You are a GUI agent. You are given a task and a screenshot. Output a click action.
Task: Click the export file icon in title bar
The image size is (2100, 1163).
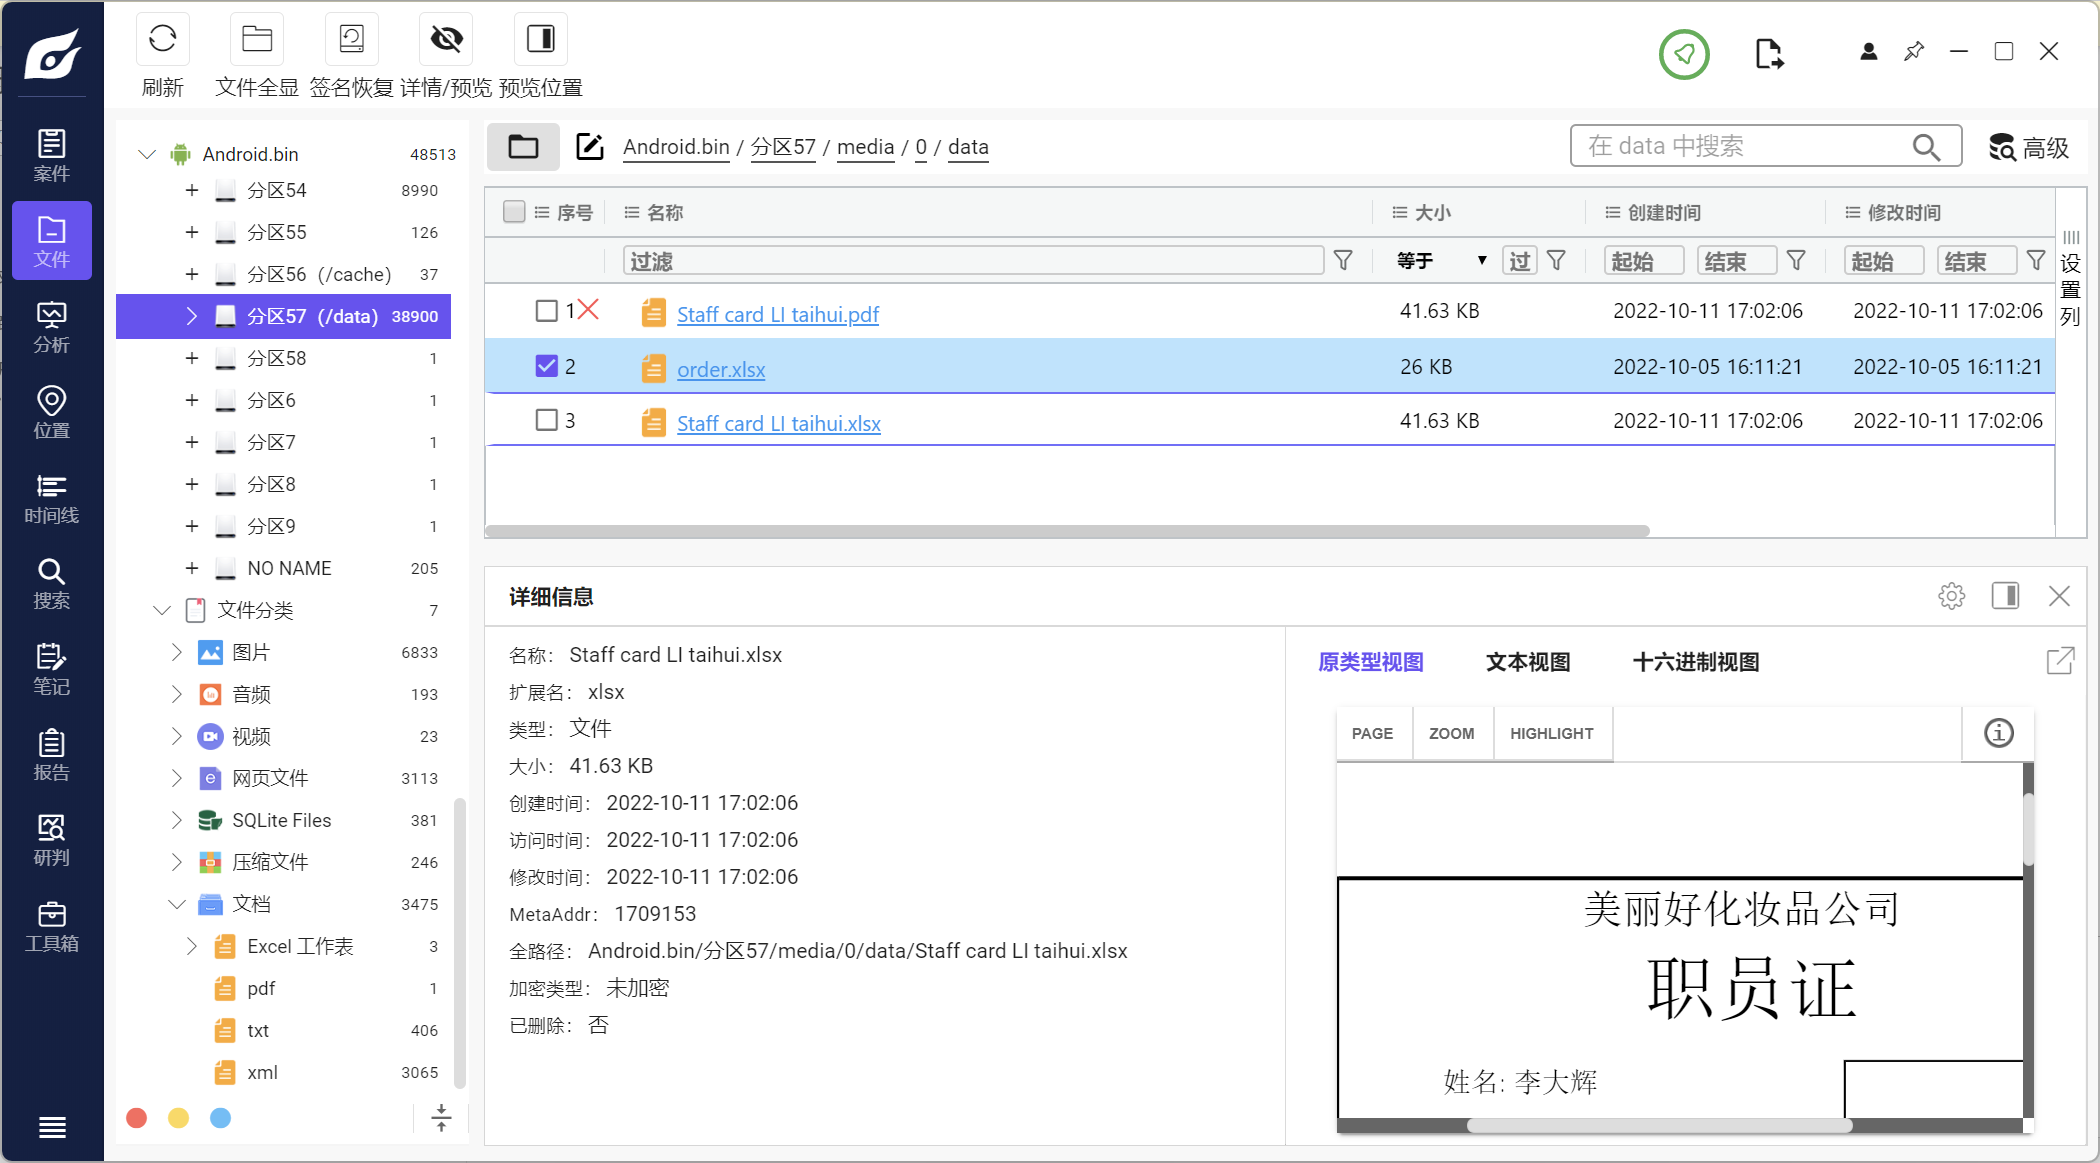tap(1769, 53)
